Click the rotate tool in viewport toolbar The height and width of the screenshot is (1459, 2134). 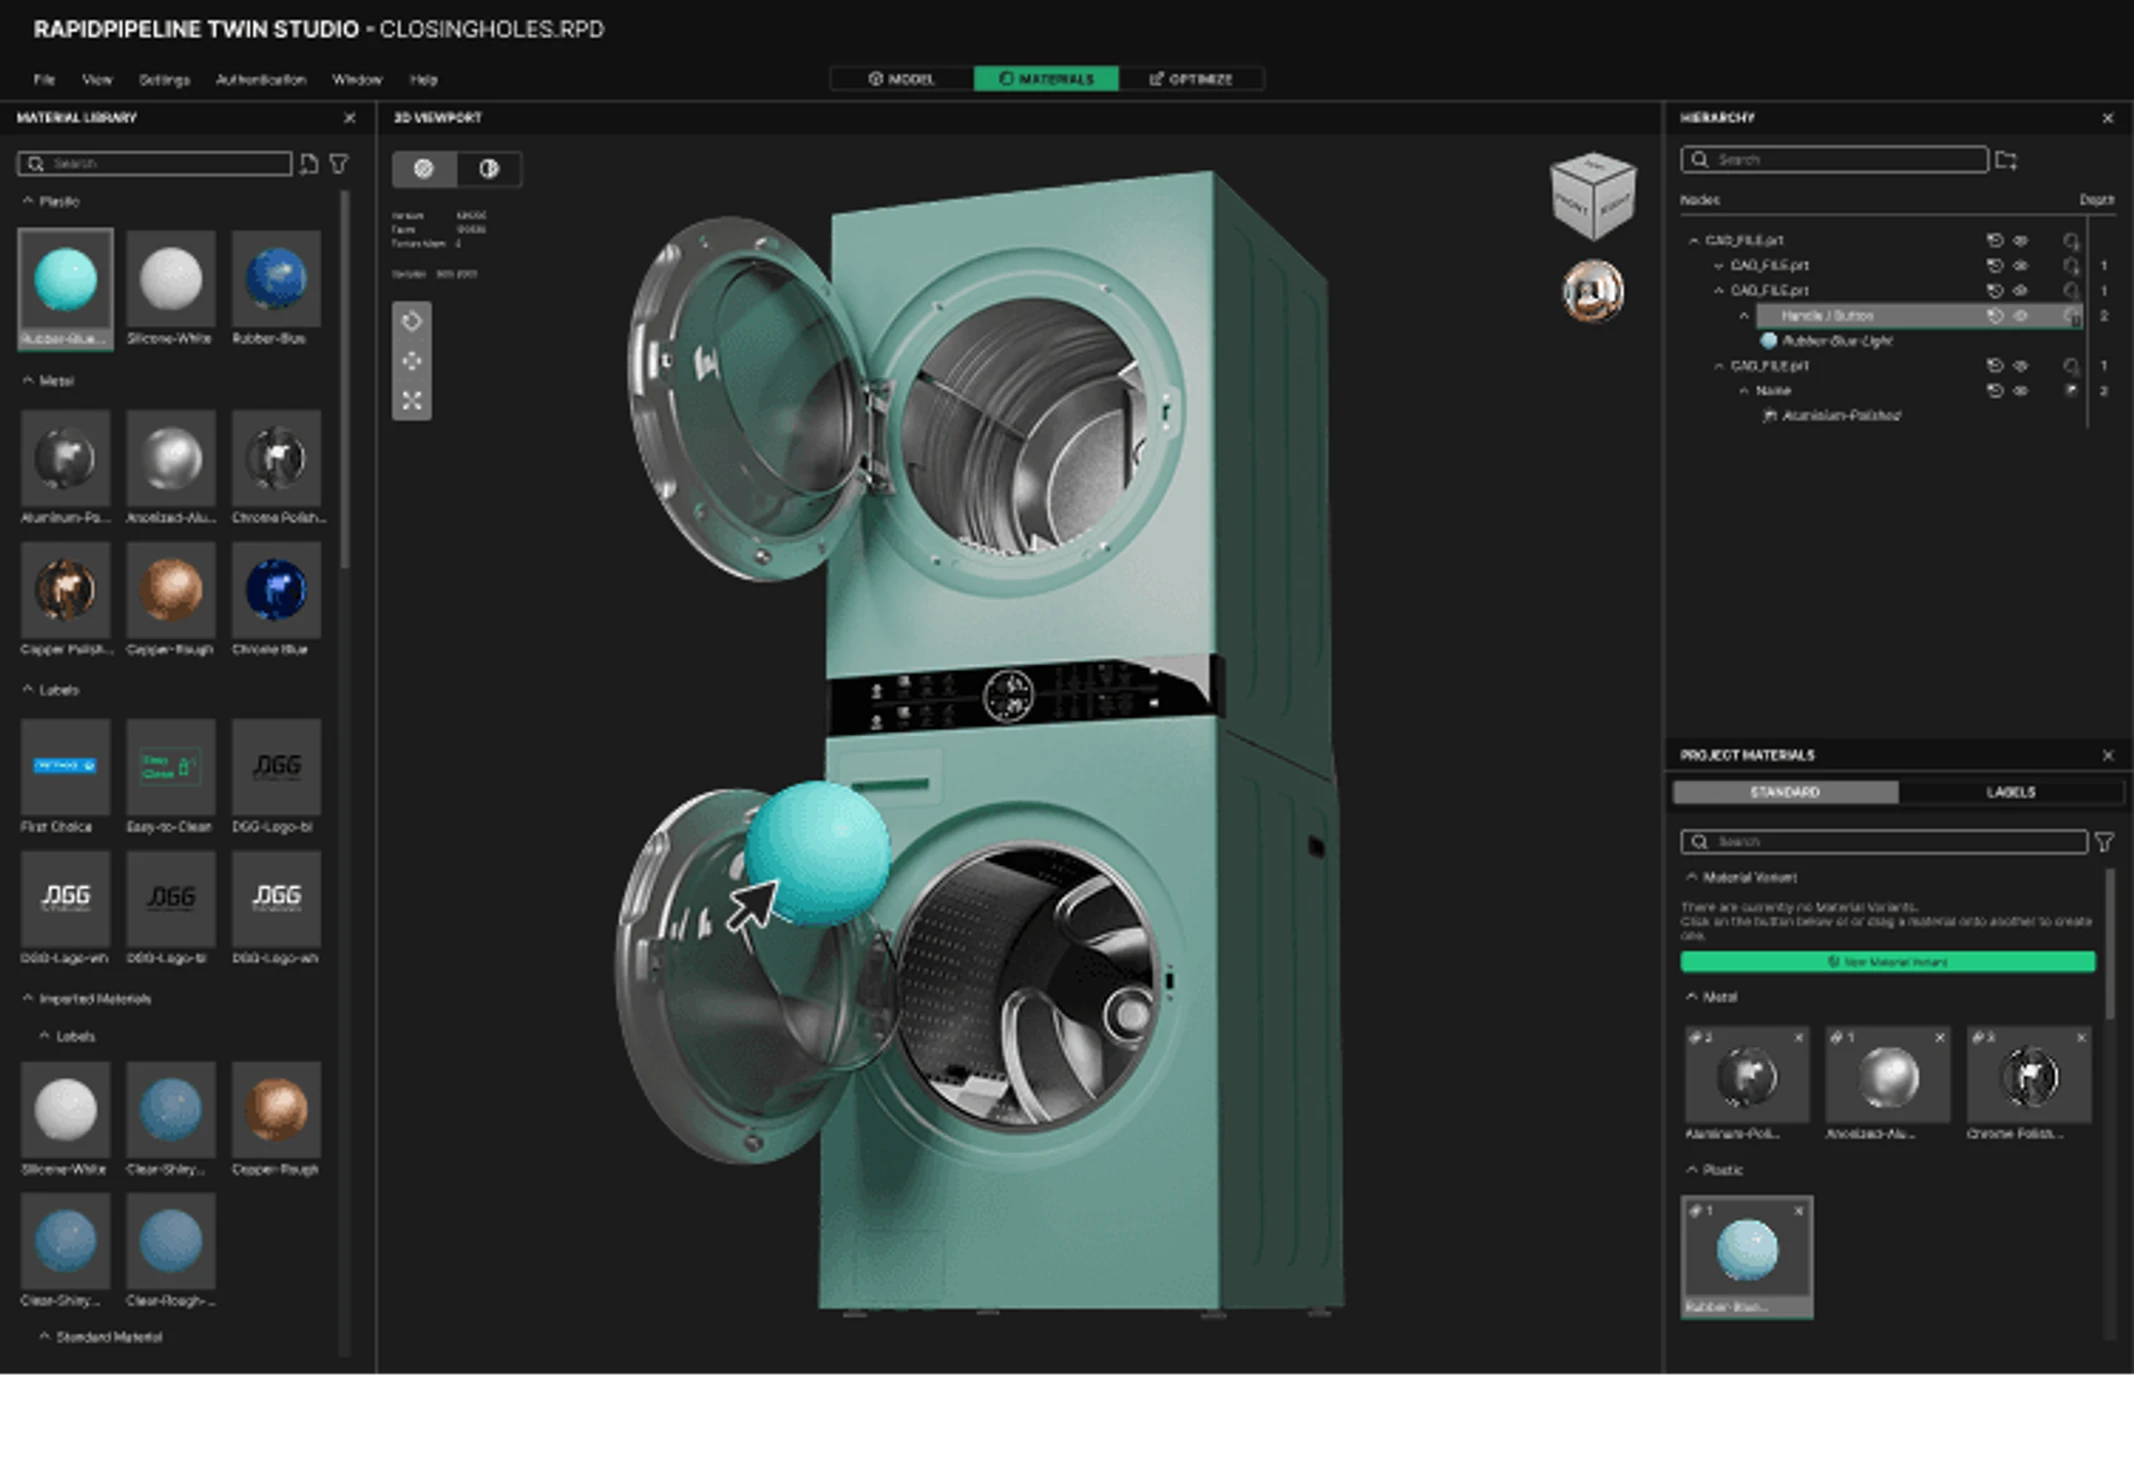click(411, 321)
